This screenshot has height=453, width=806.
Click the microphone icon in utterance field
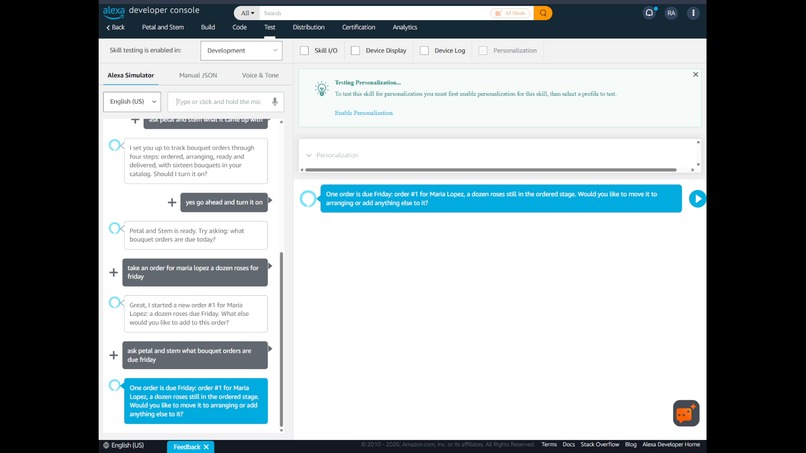274,102
